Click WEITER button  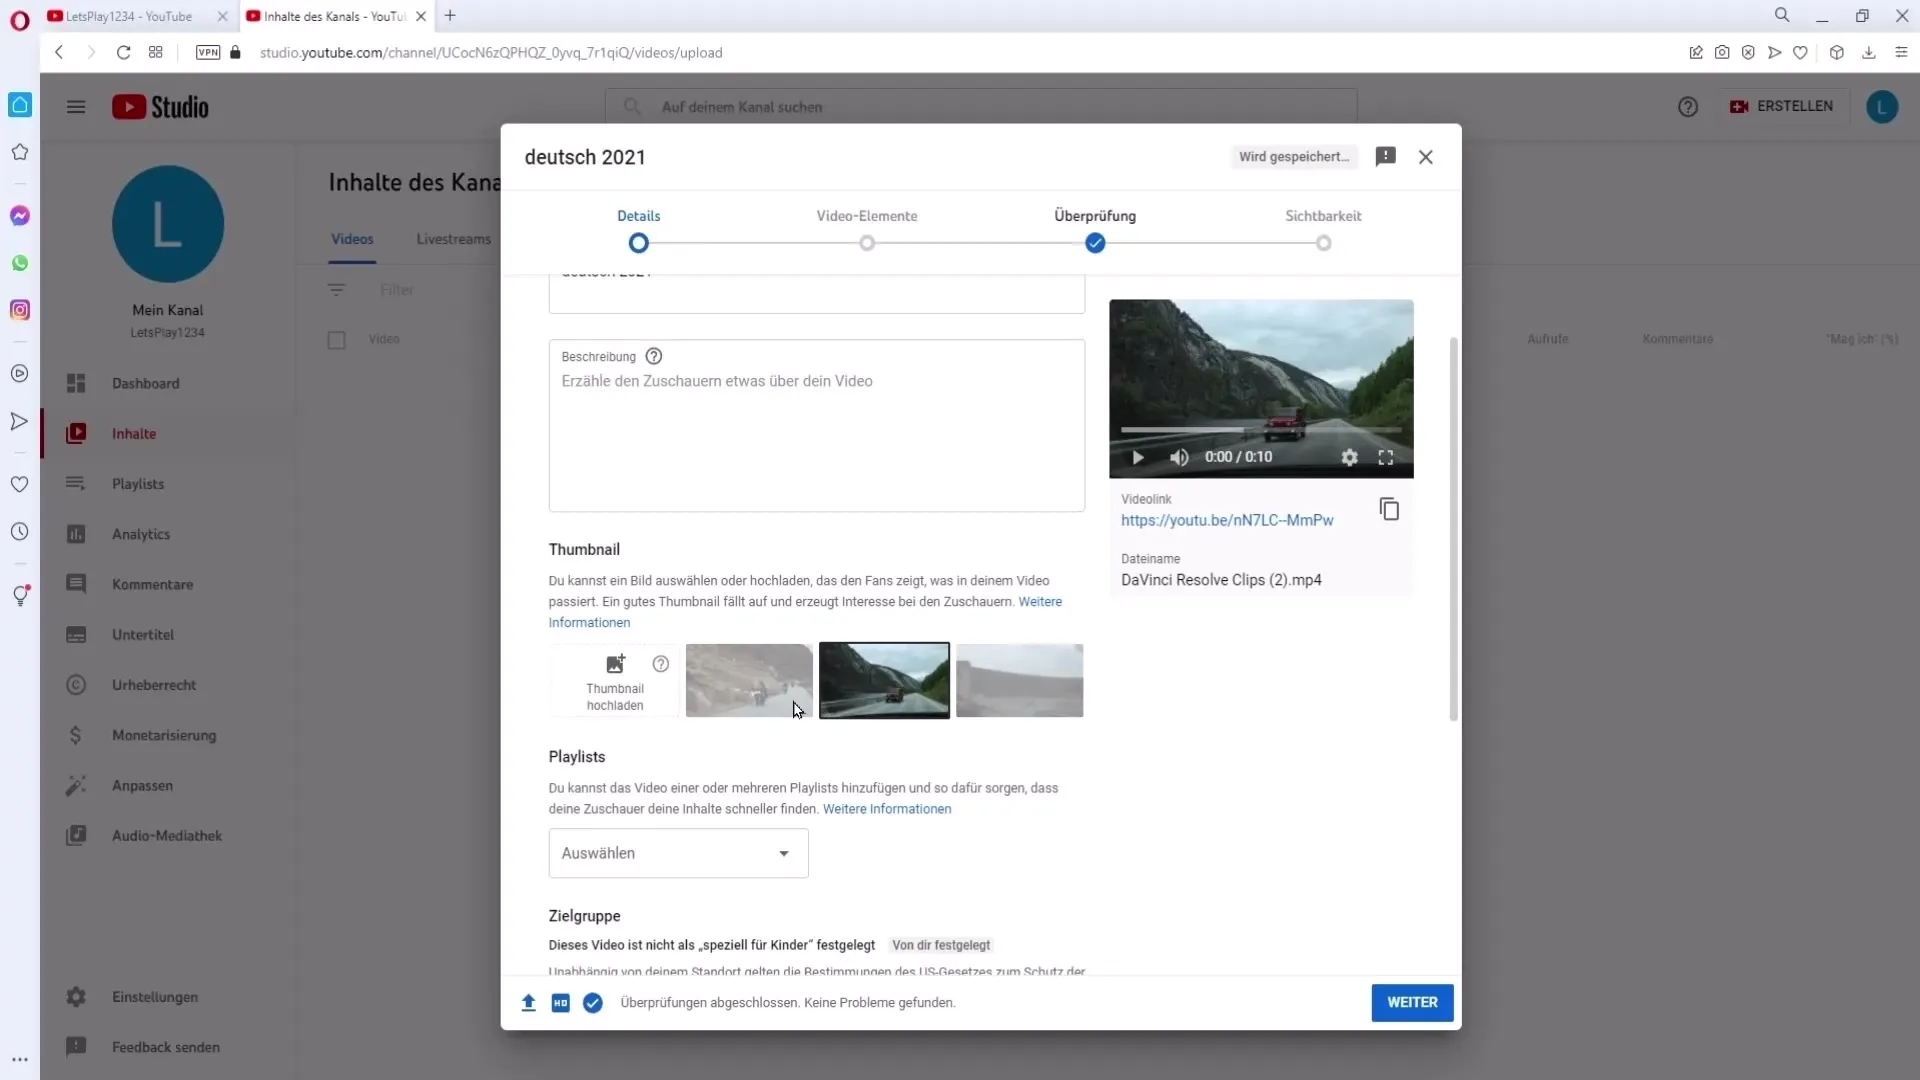[x=1412, y=1002]
